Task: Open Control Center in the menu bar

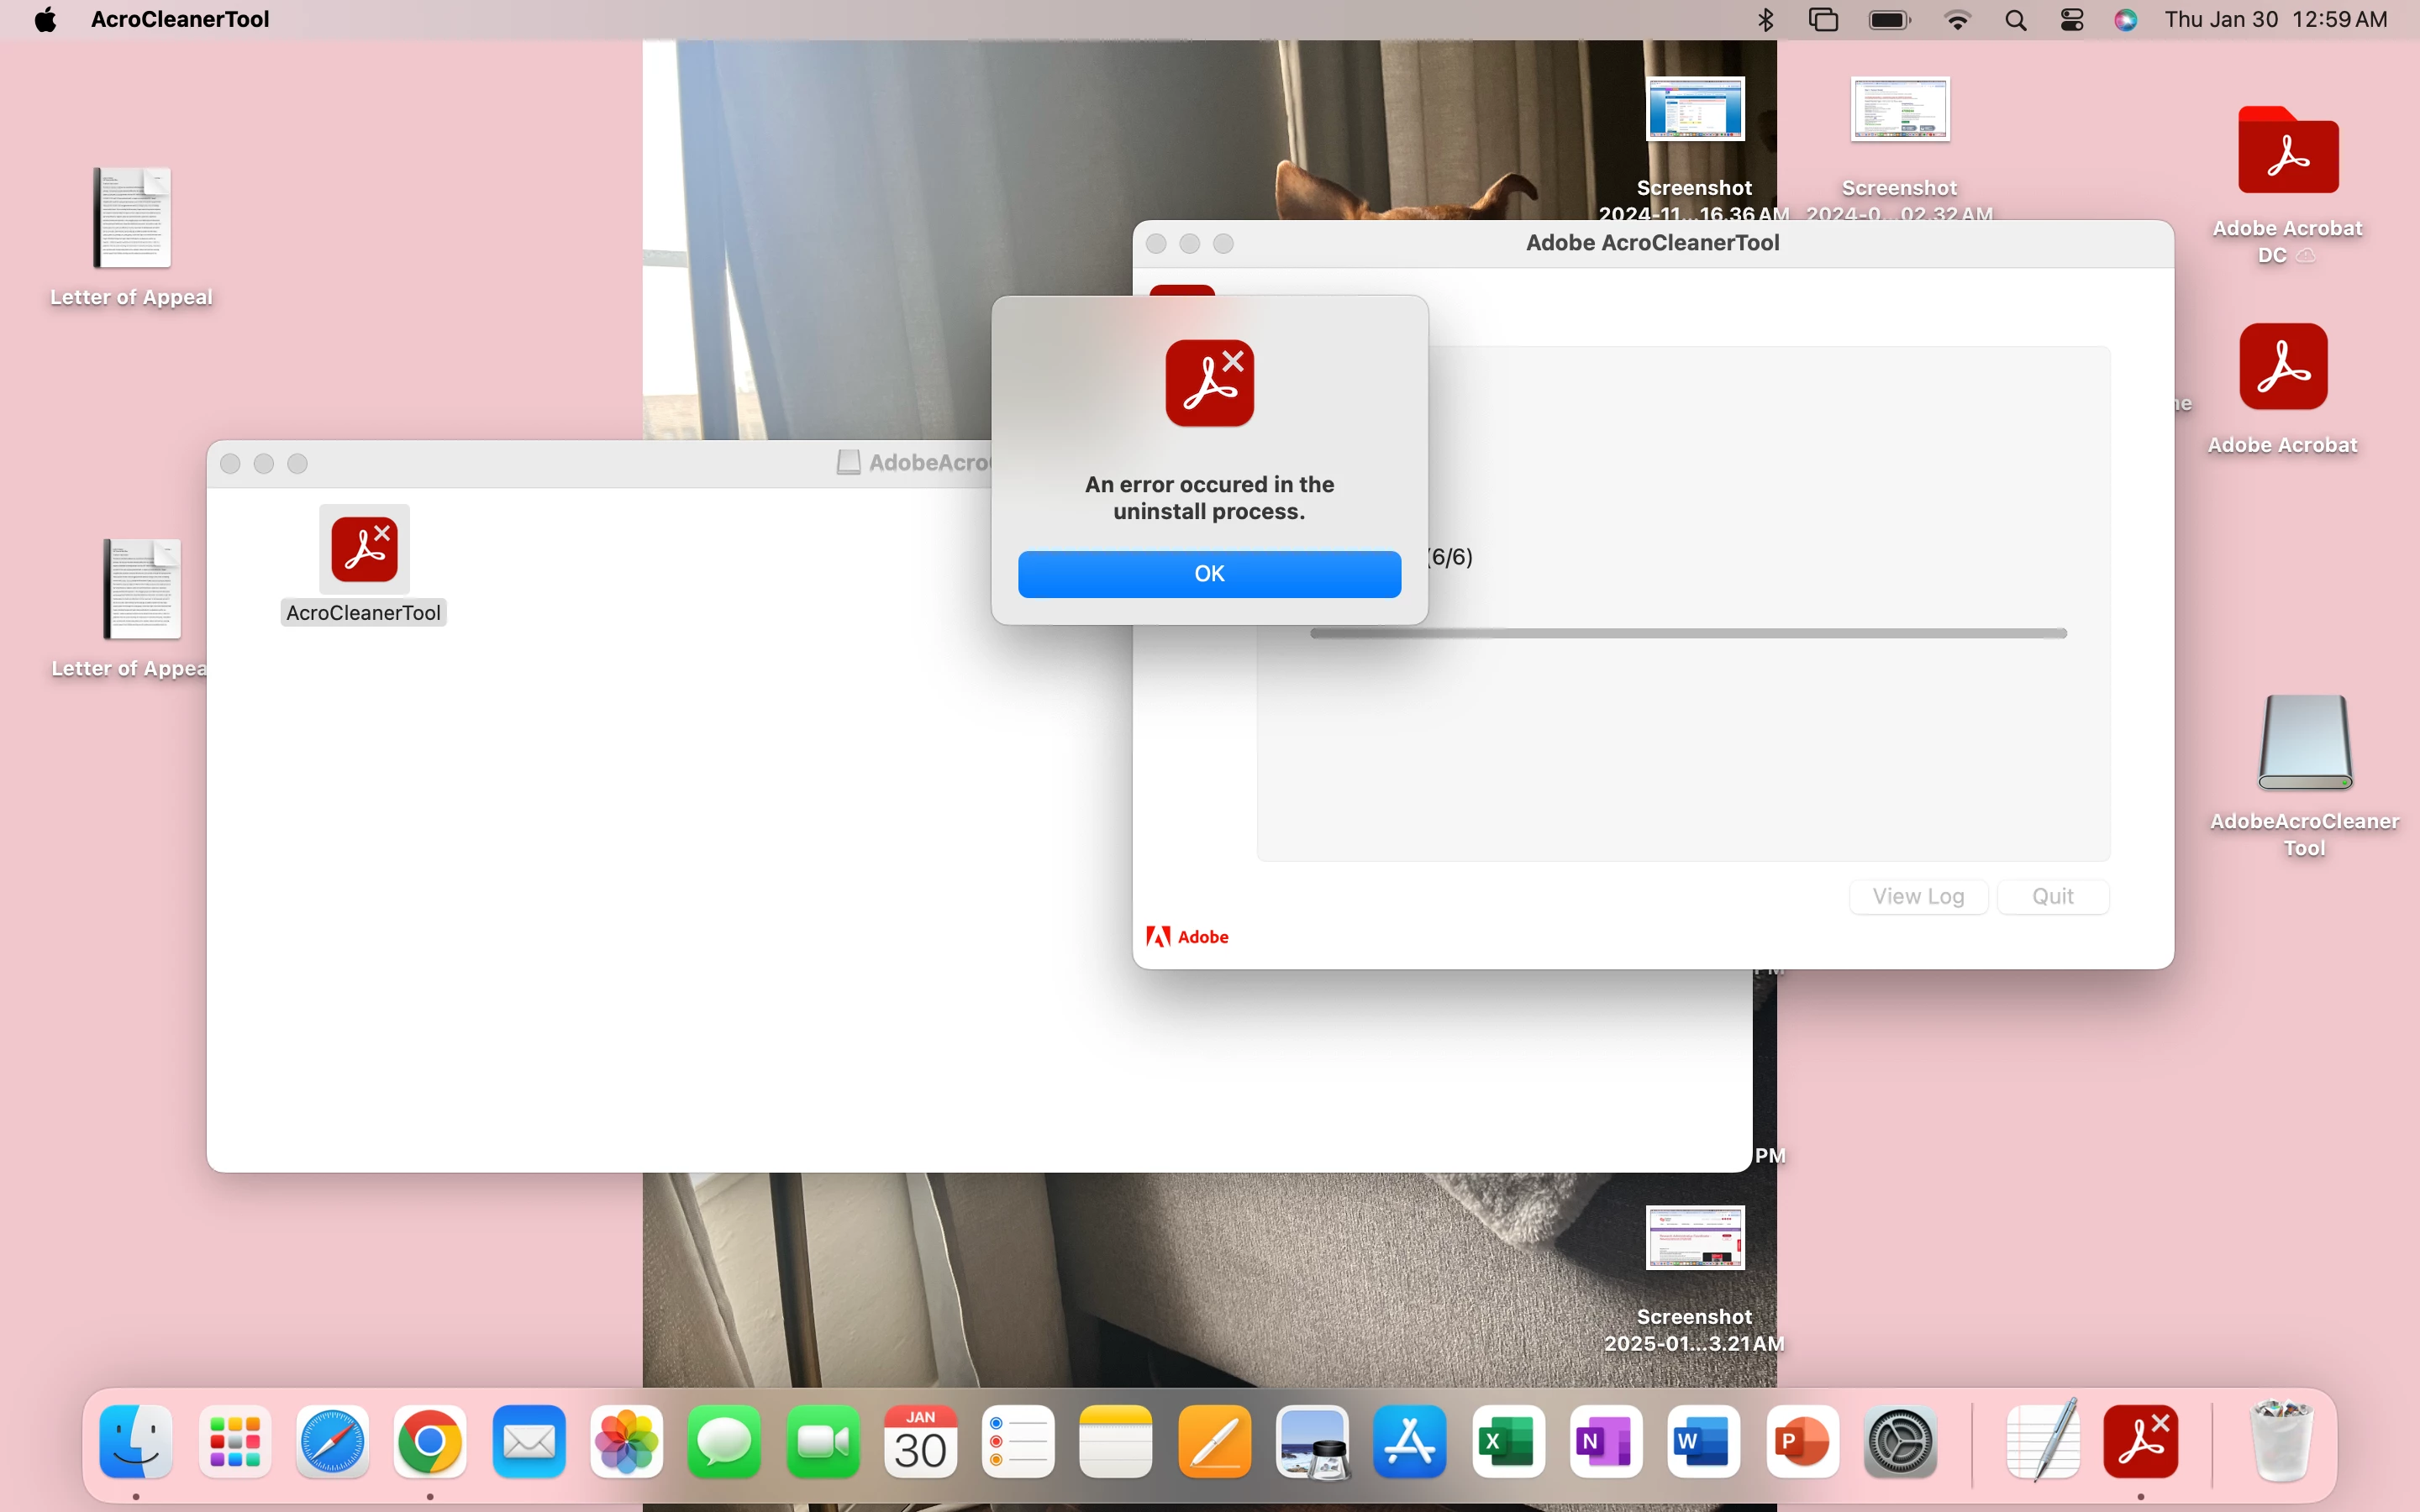Action: [x=2072, y=19]
